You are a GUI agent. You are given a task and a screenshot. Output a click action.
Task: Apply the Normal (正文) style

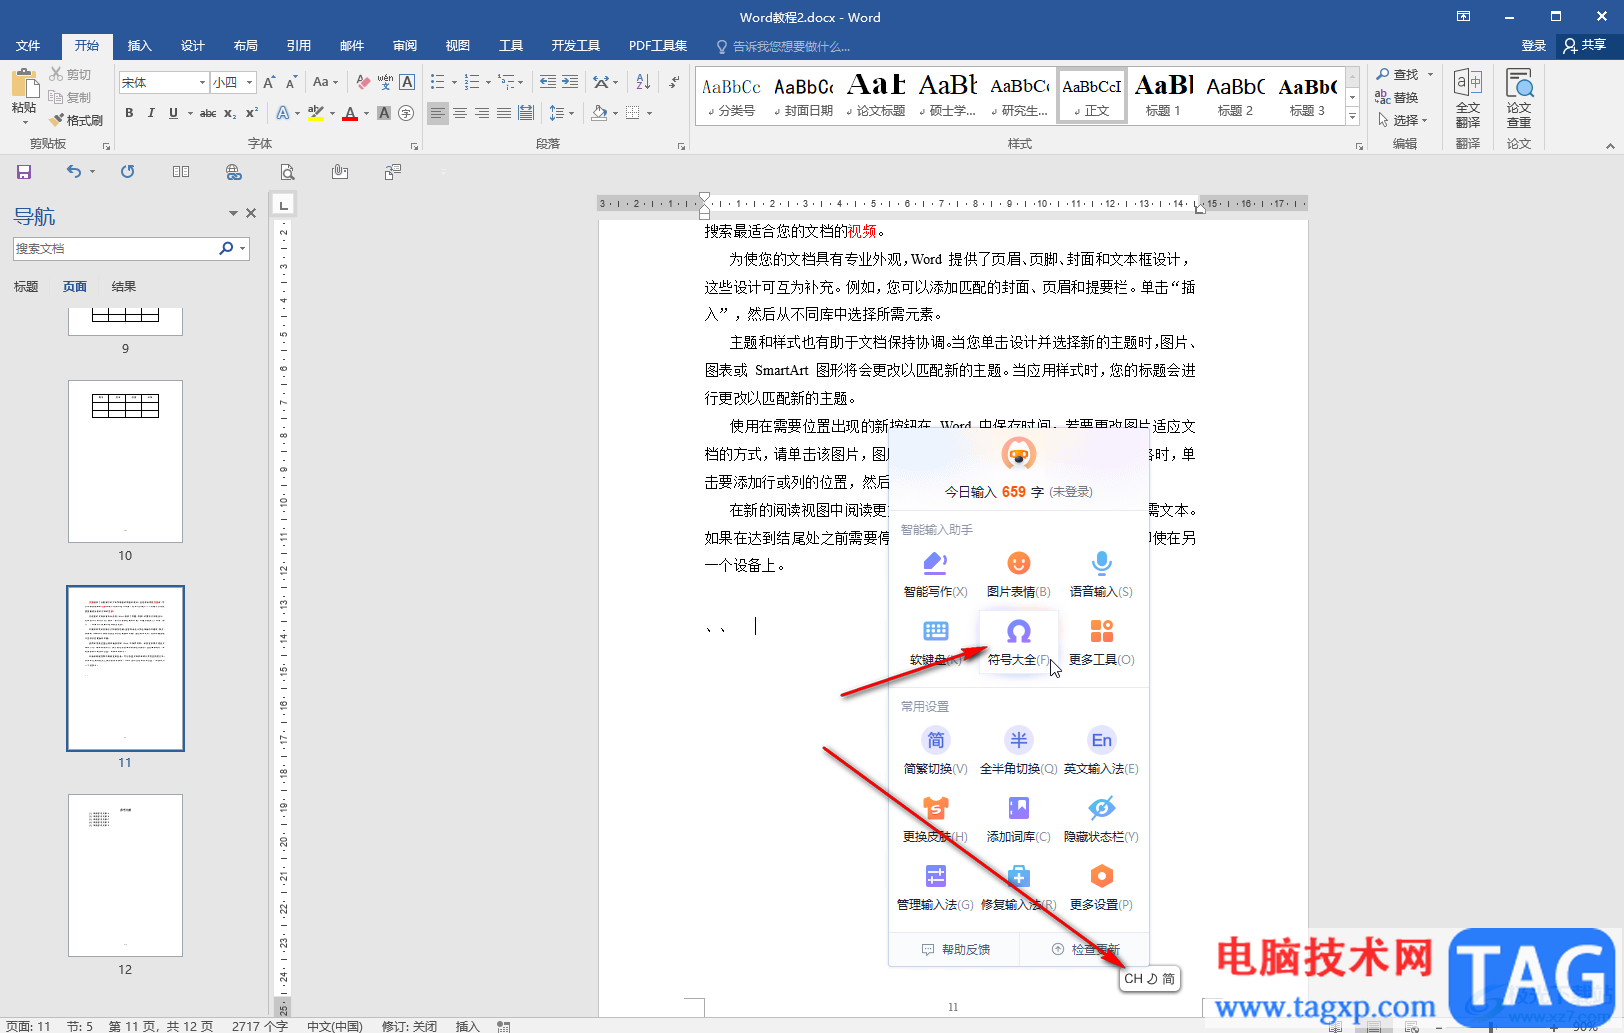click(1091, 96)
